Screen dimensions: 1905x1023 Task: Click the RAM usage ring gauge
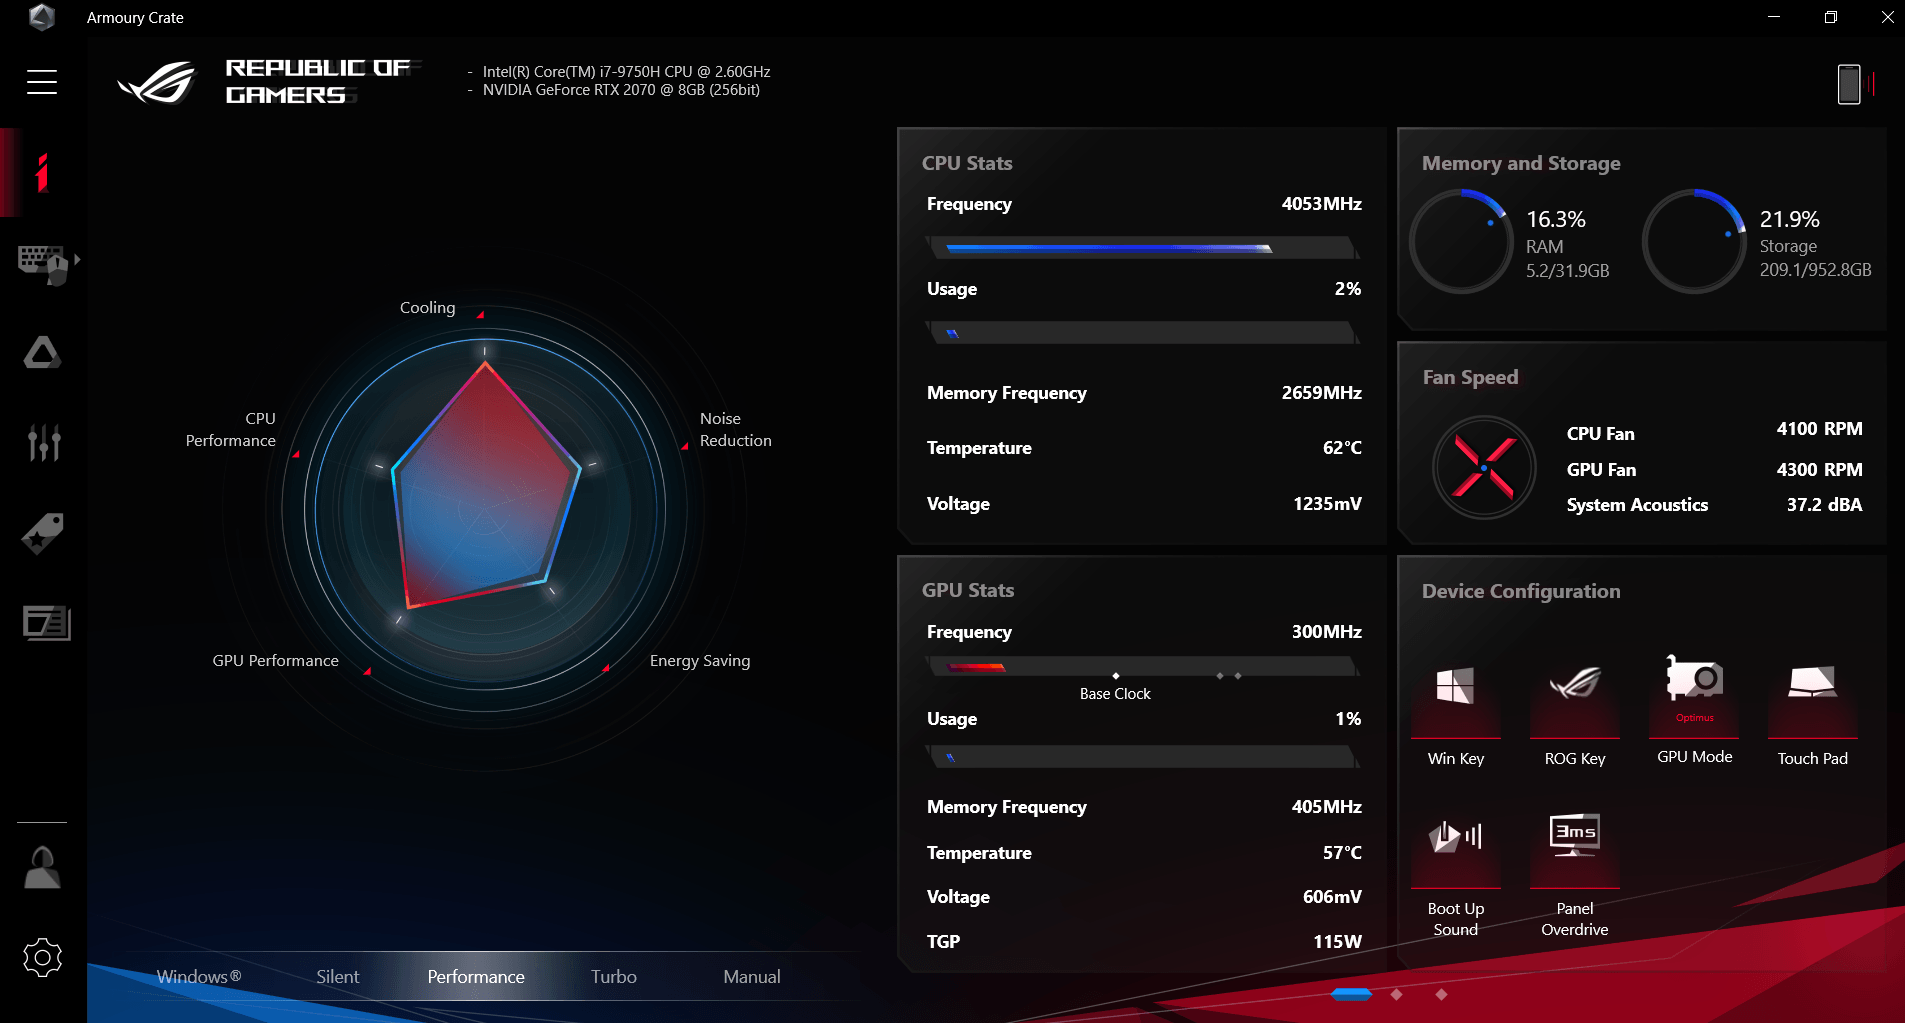(x=1461, y=241)
